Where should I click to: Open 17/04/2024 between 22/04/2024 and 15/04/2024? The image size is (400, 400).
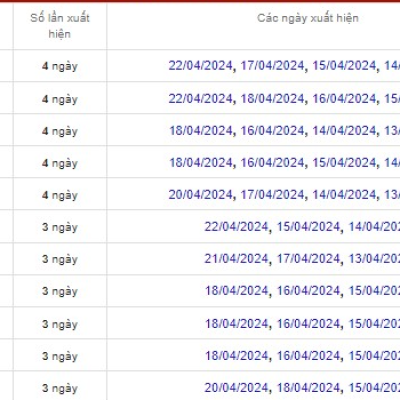[x=273, y=65]
